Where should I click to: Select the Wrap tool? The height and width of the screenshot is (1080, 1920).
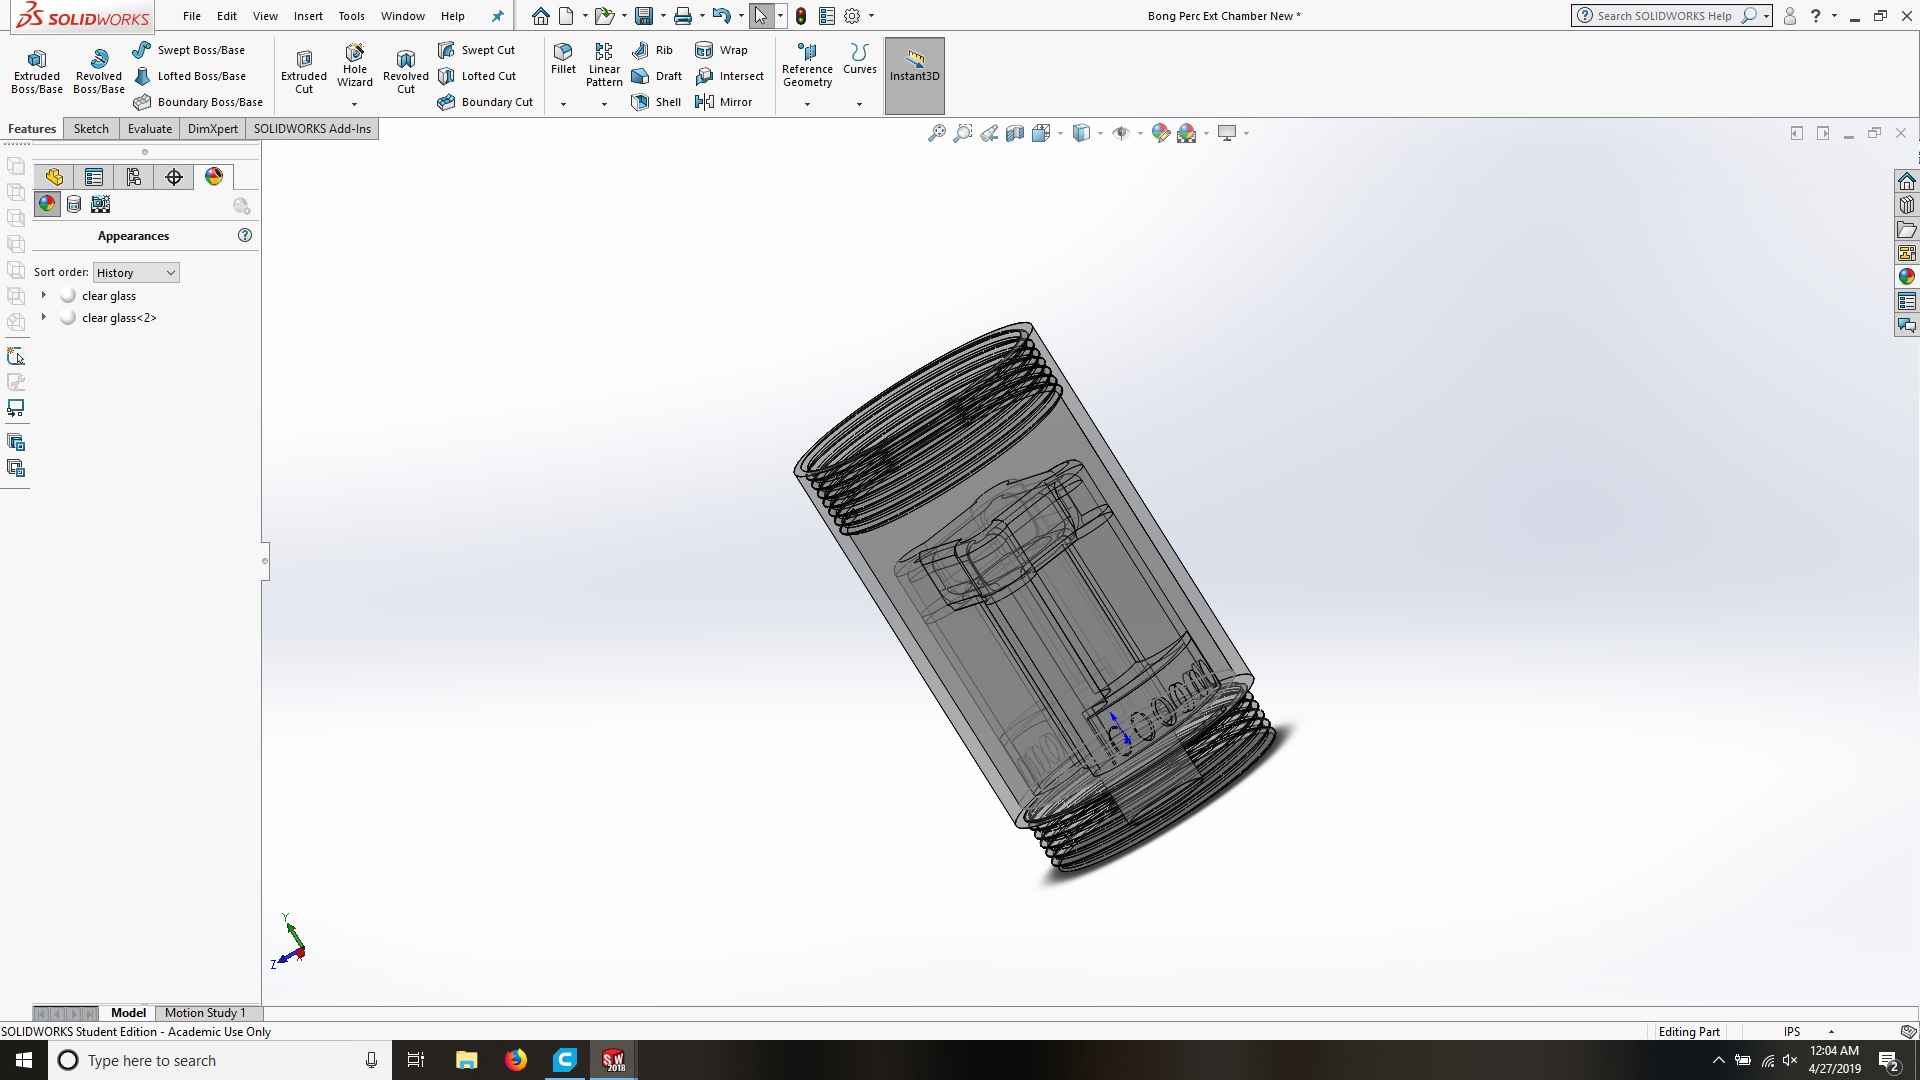click(x=721, y=50)
